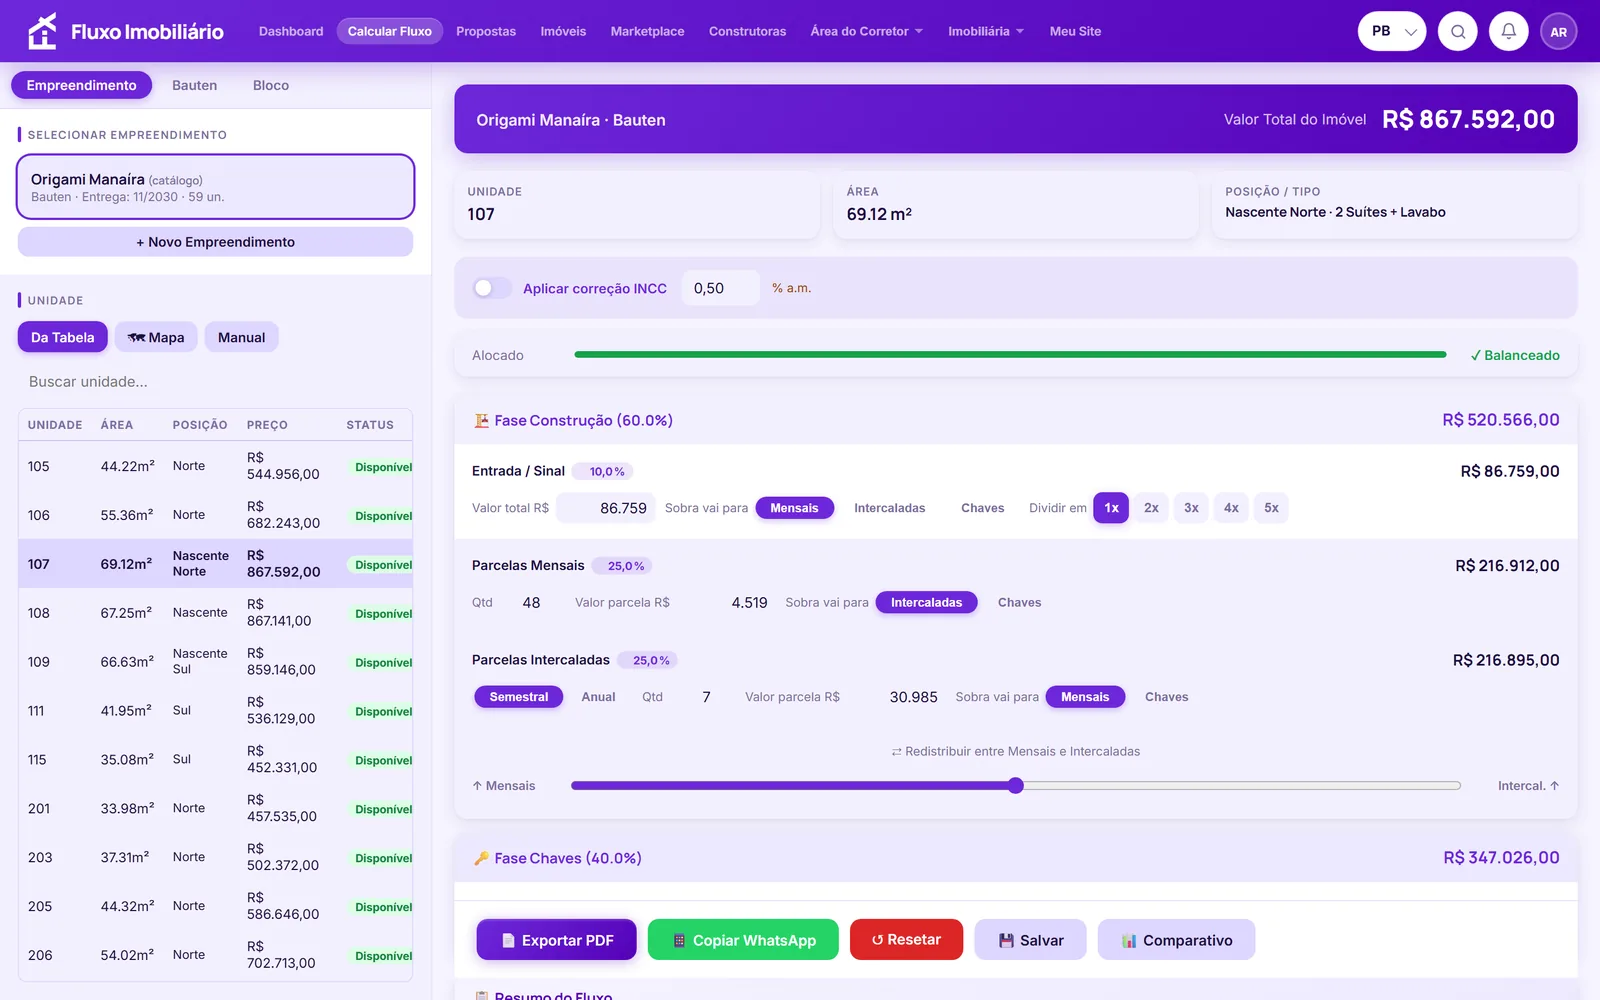Image resolution: width=1600 pixels, height=1000 pixels.
Task: Select unit 108 row
Action: pos(215,613)
